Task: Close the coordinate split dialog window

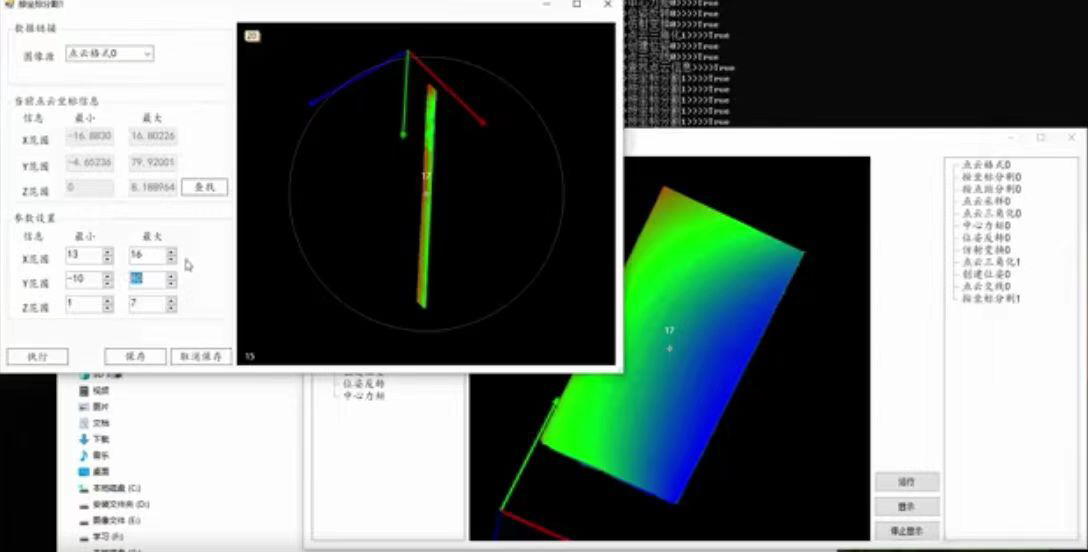Action: click(608, 4)
